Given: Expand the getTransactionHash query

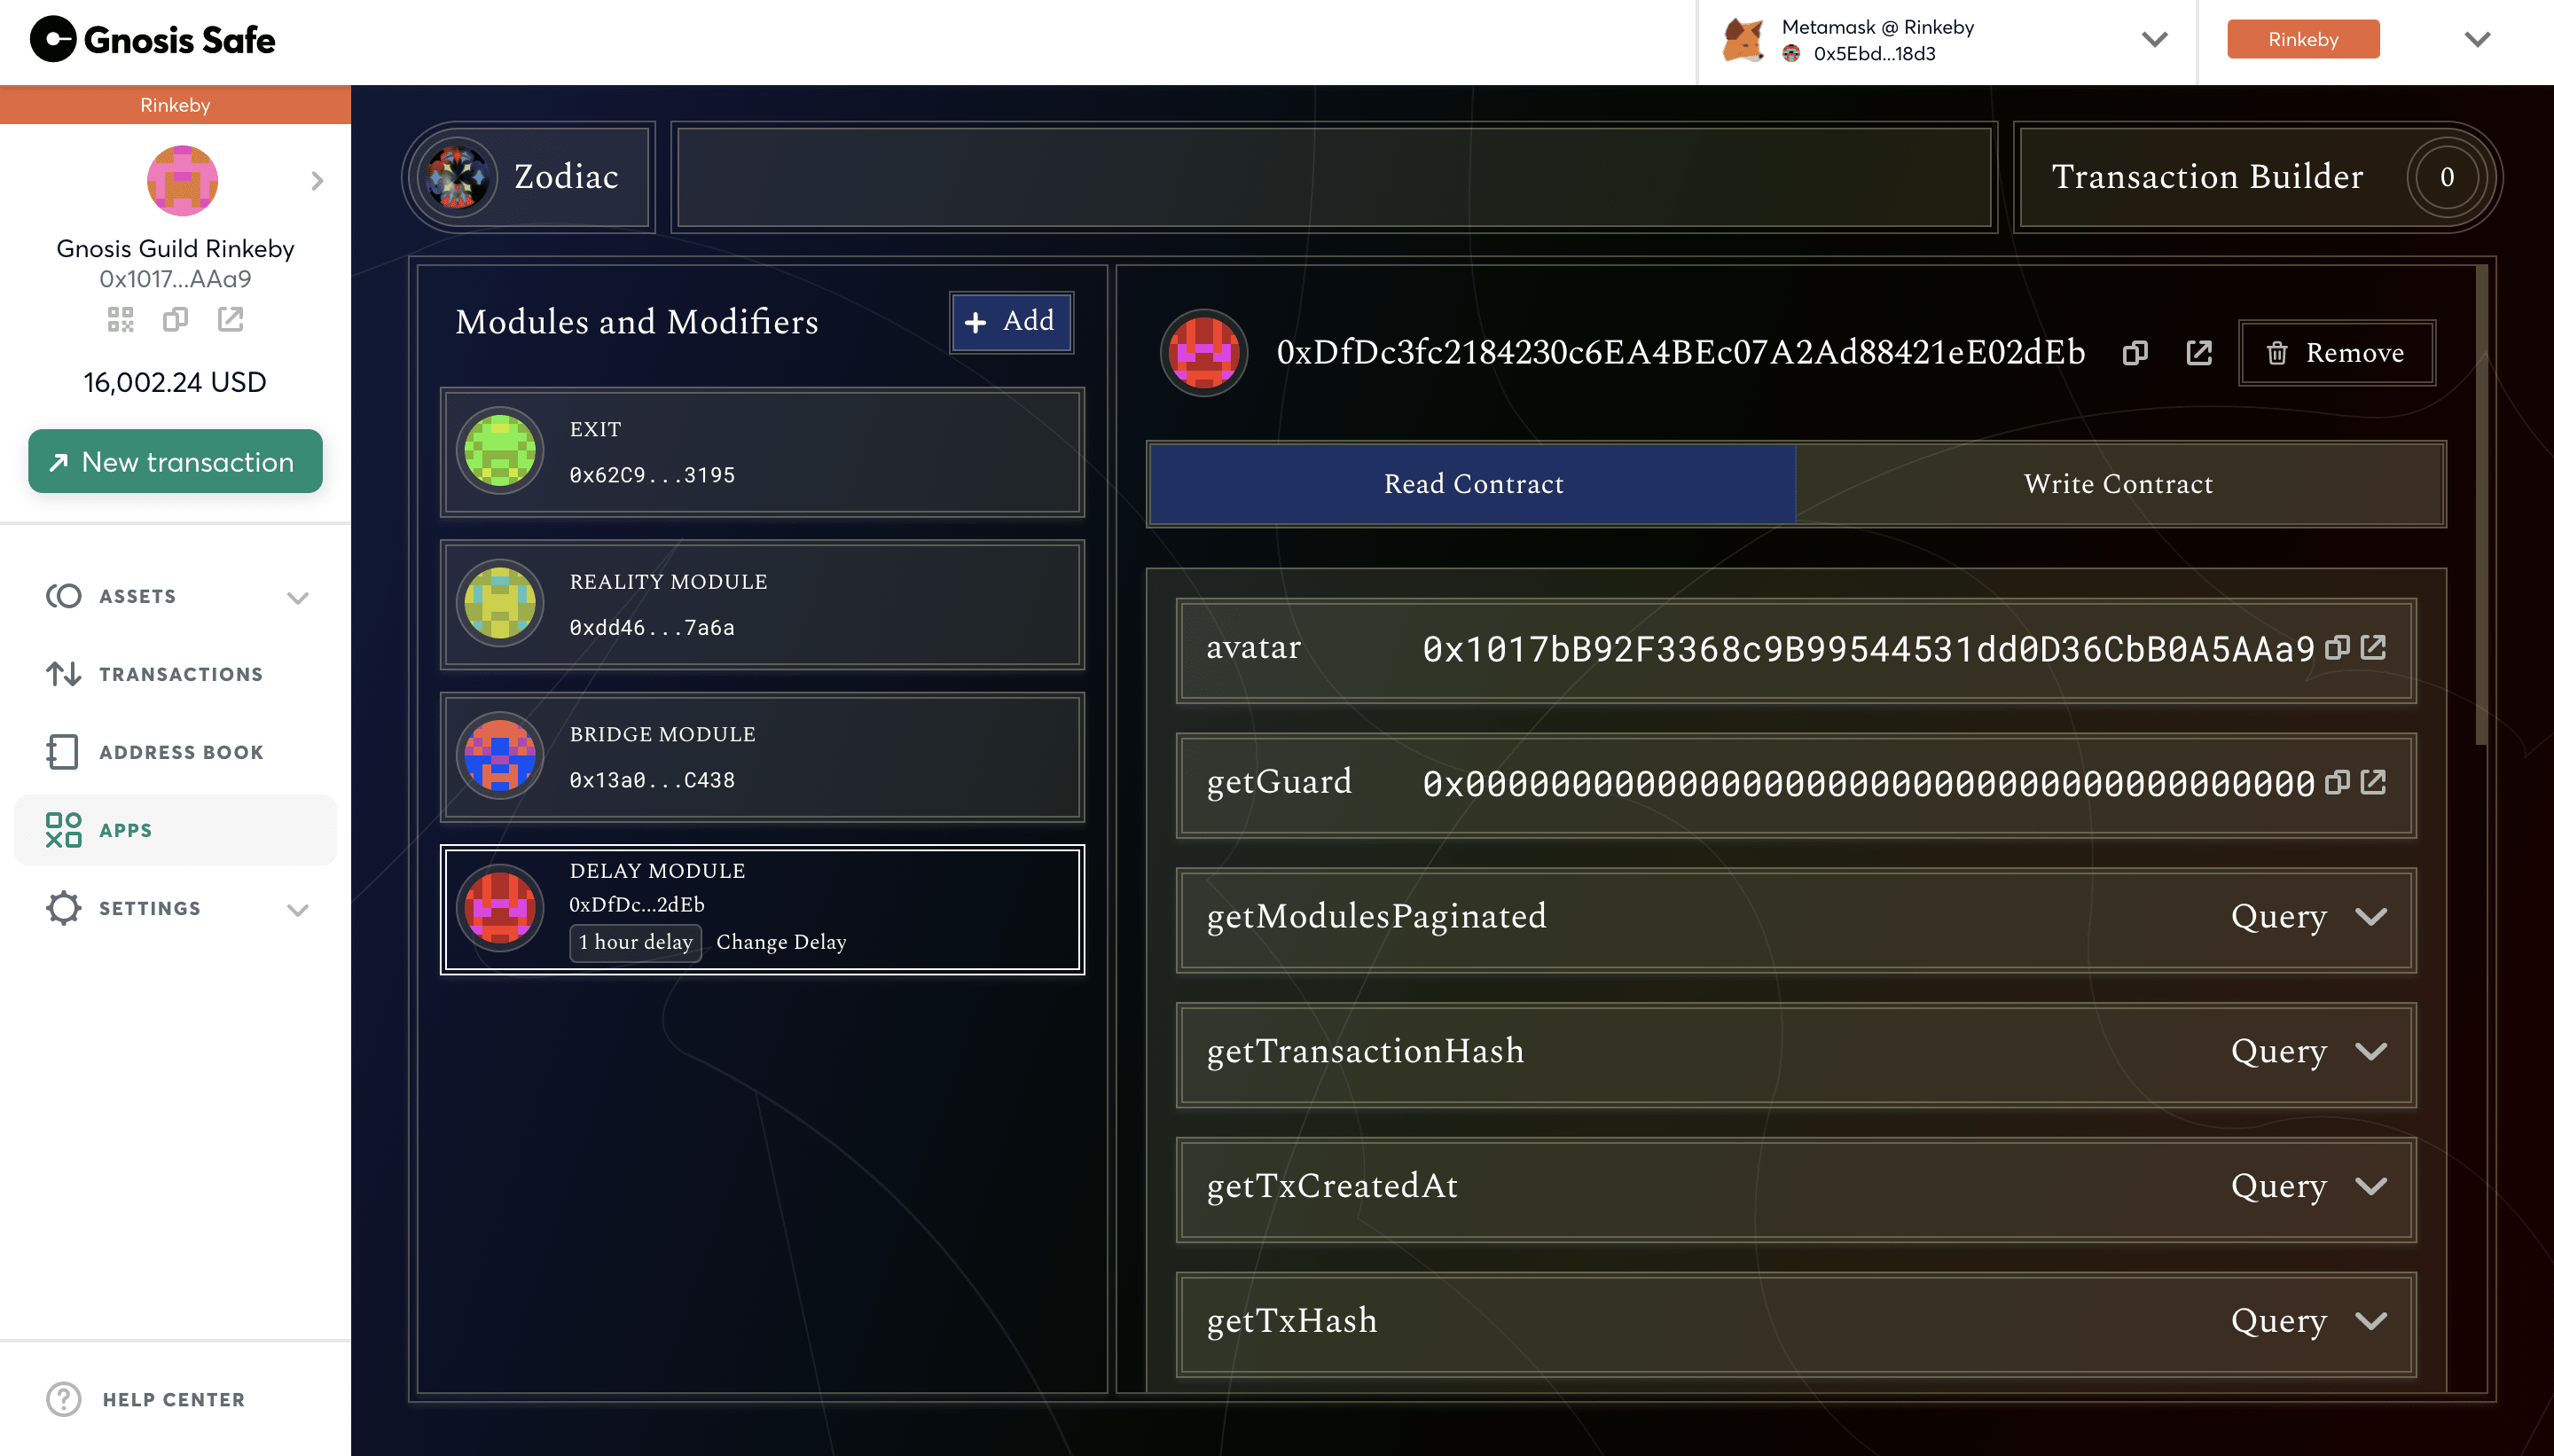Looking at the screenshot, I should click(2371, 1049).
